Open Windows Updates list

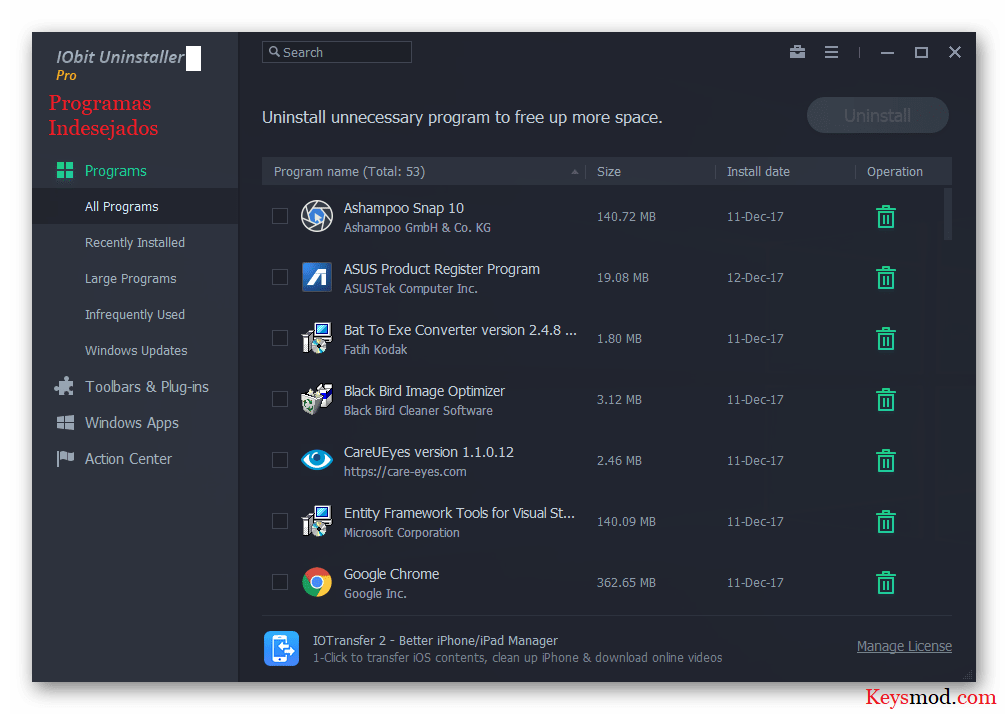point(136,350)
